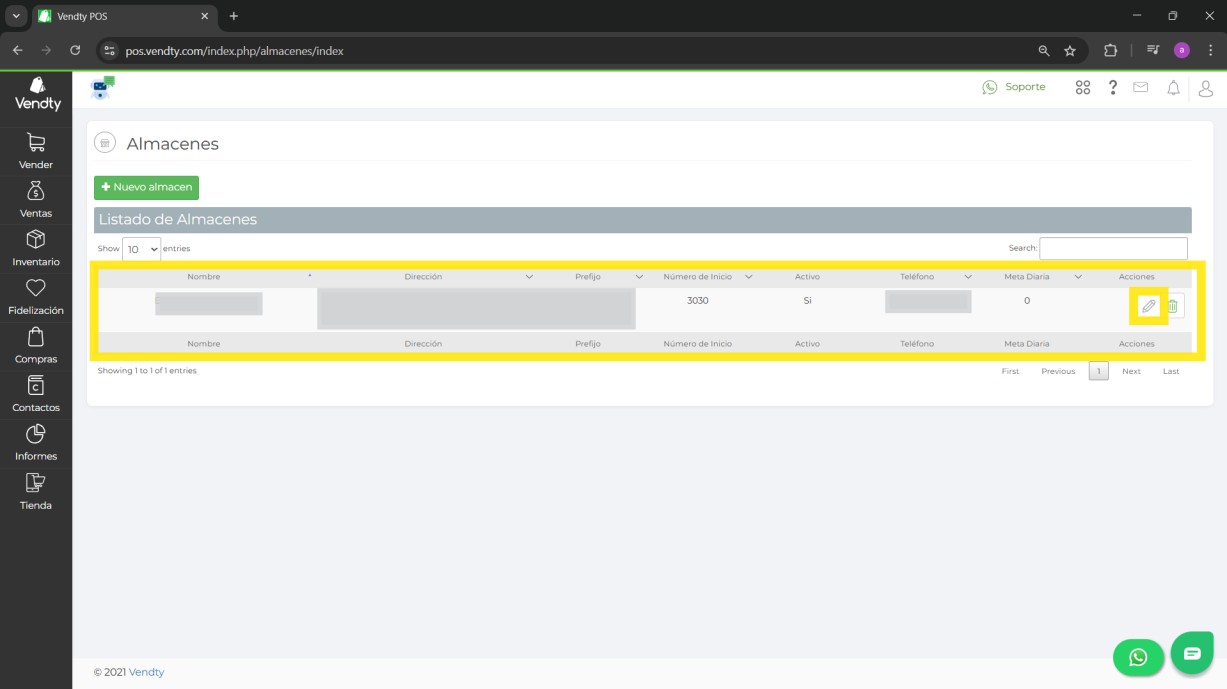Viewport: 1227px width, 689px height.
Task: Open the Inventario box section
Action: pyautogui.click(x=36, y=249)
